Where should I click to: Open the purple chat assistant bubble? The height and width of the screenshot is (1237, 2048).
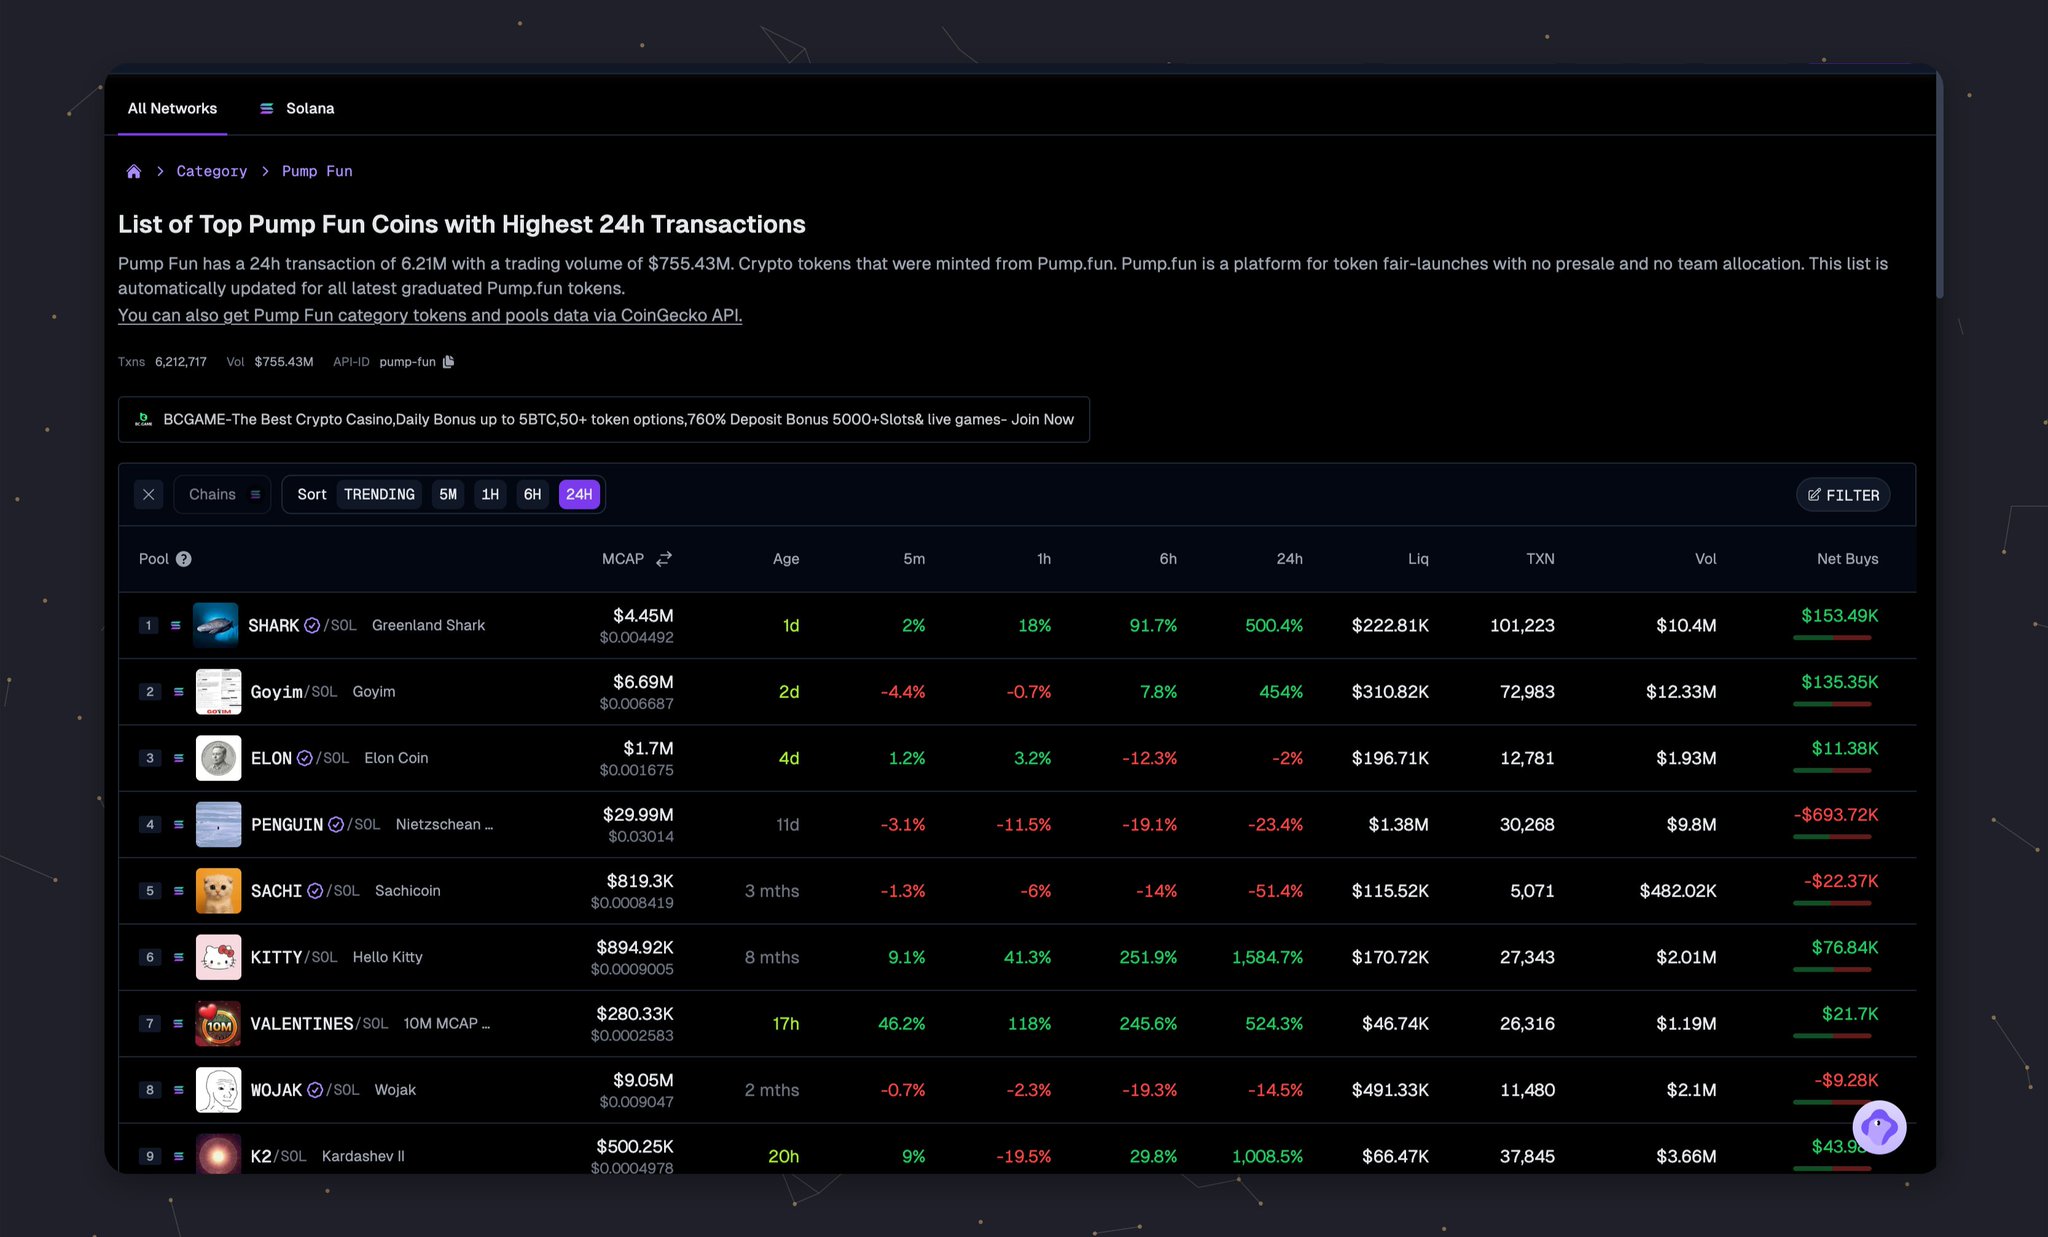[x=1878, y=1127]
